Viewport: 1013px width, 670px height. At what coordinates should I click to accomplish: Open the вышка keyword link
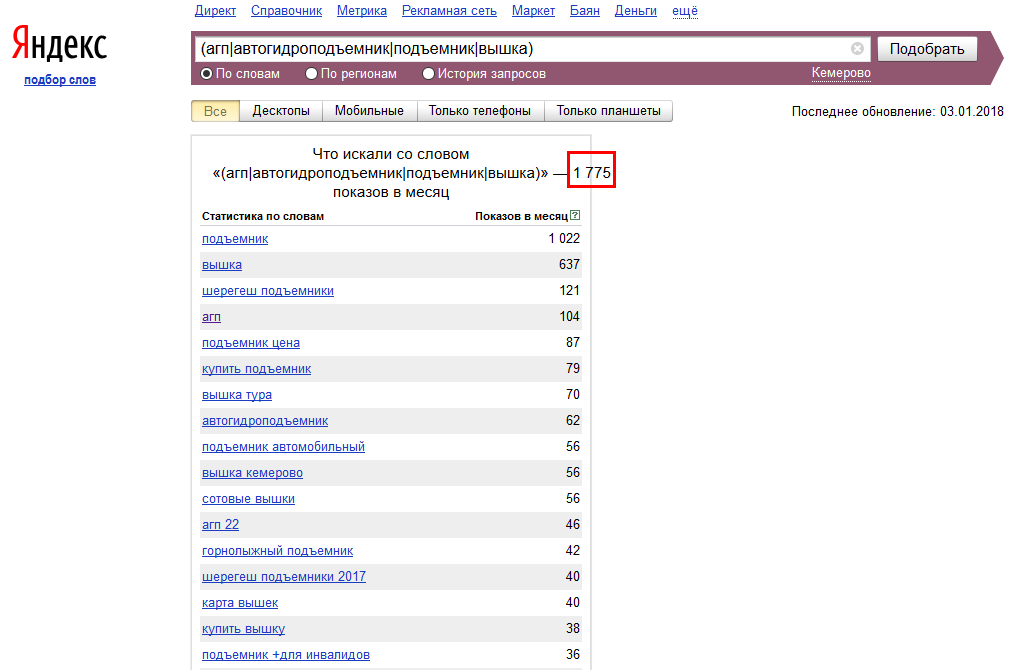222,265
